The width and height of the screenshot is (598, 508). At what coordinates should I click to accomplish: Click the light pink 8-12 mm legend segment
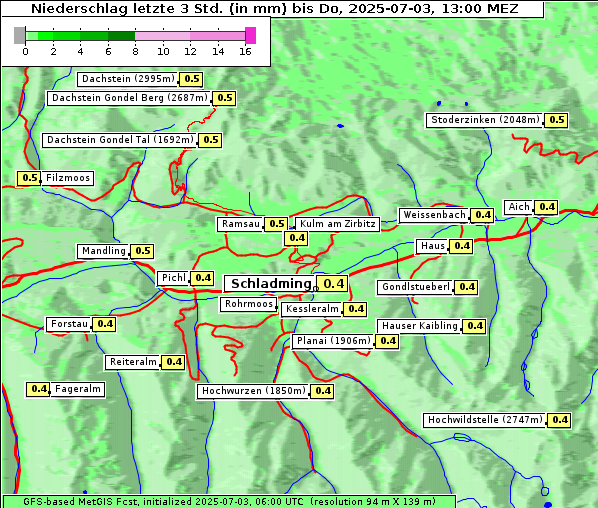(162, 36)
